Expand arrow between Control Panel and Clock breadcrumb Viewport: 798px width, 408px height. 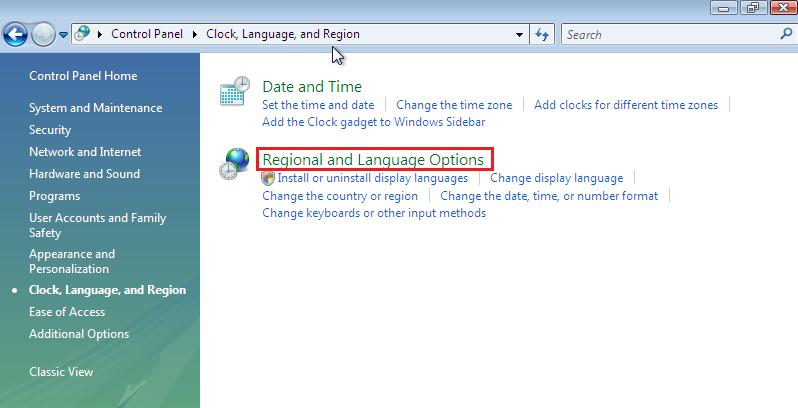click(x=195, y=35)
